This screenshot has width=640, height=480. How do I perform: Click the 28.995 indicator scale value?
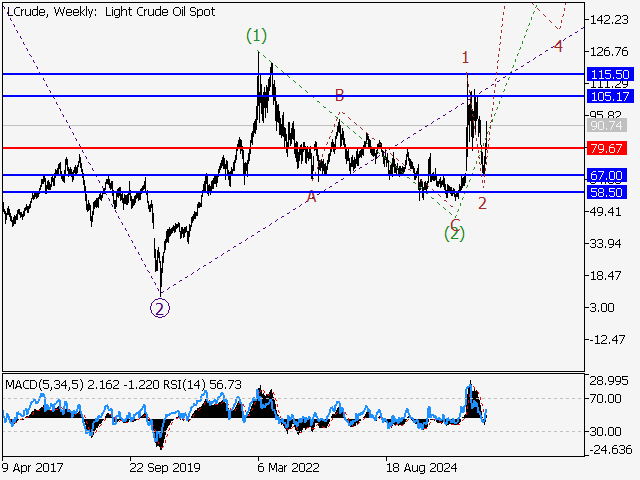[x=609, y=381]
